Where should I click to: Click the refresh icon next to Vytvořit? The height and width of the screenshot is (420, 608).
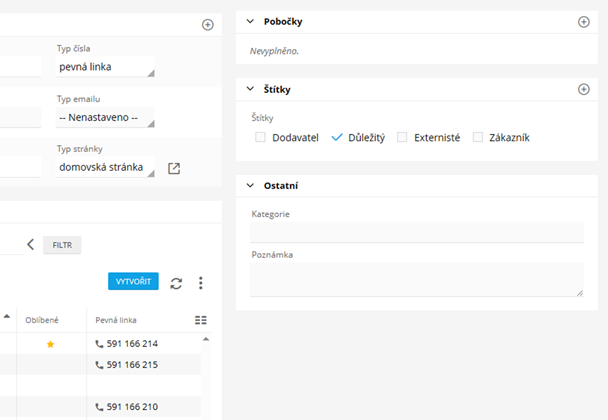point(176,283)
